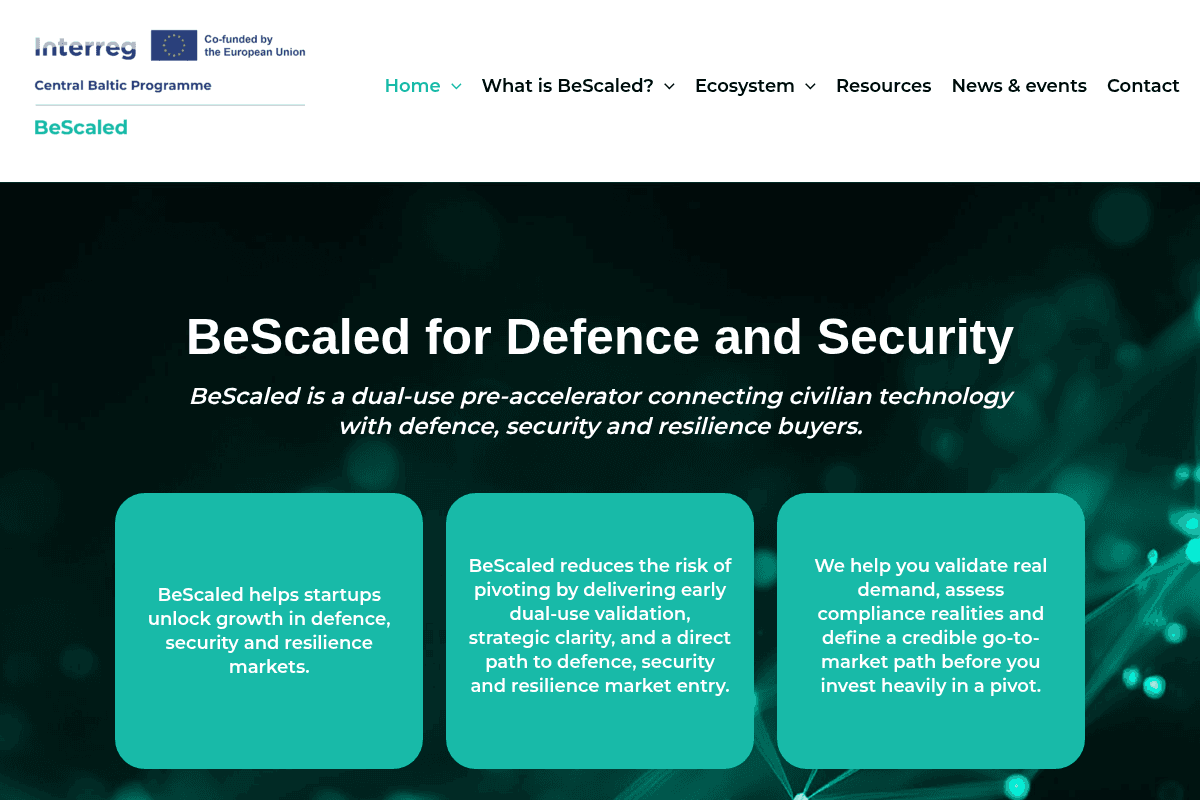This screenshot has height=800, width=1200.
Task: Expand the What is BeScaled? chevron
Action: [669, 87]
